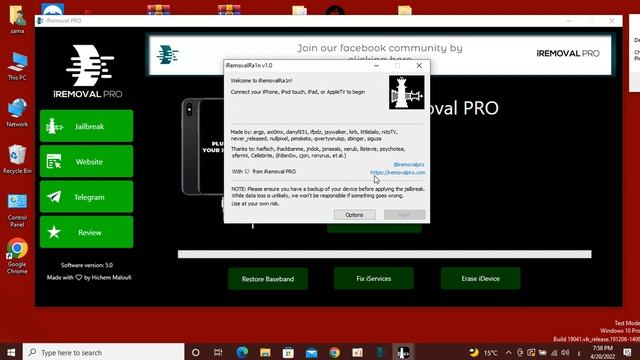Image resolution: width=640 pixels, height=360 pixels.
Task: Open the sama user folder on the desktop
Action: pyautogui.click(x=17, y=20)
